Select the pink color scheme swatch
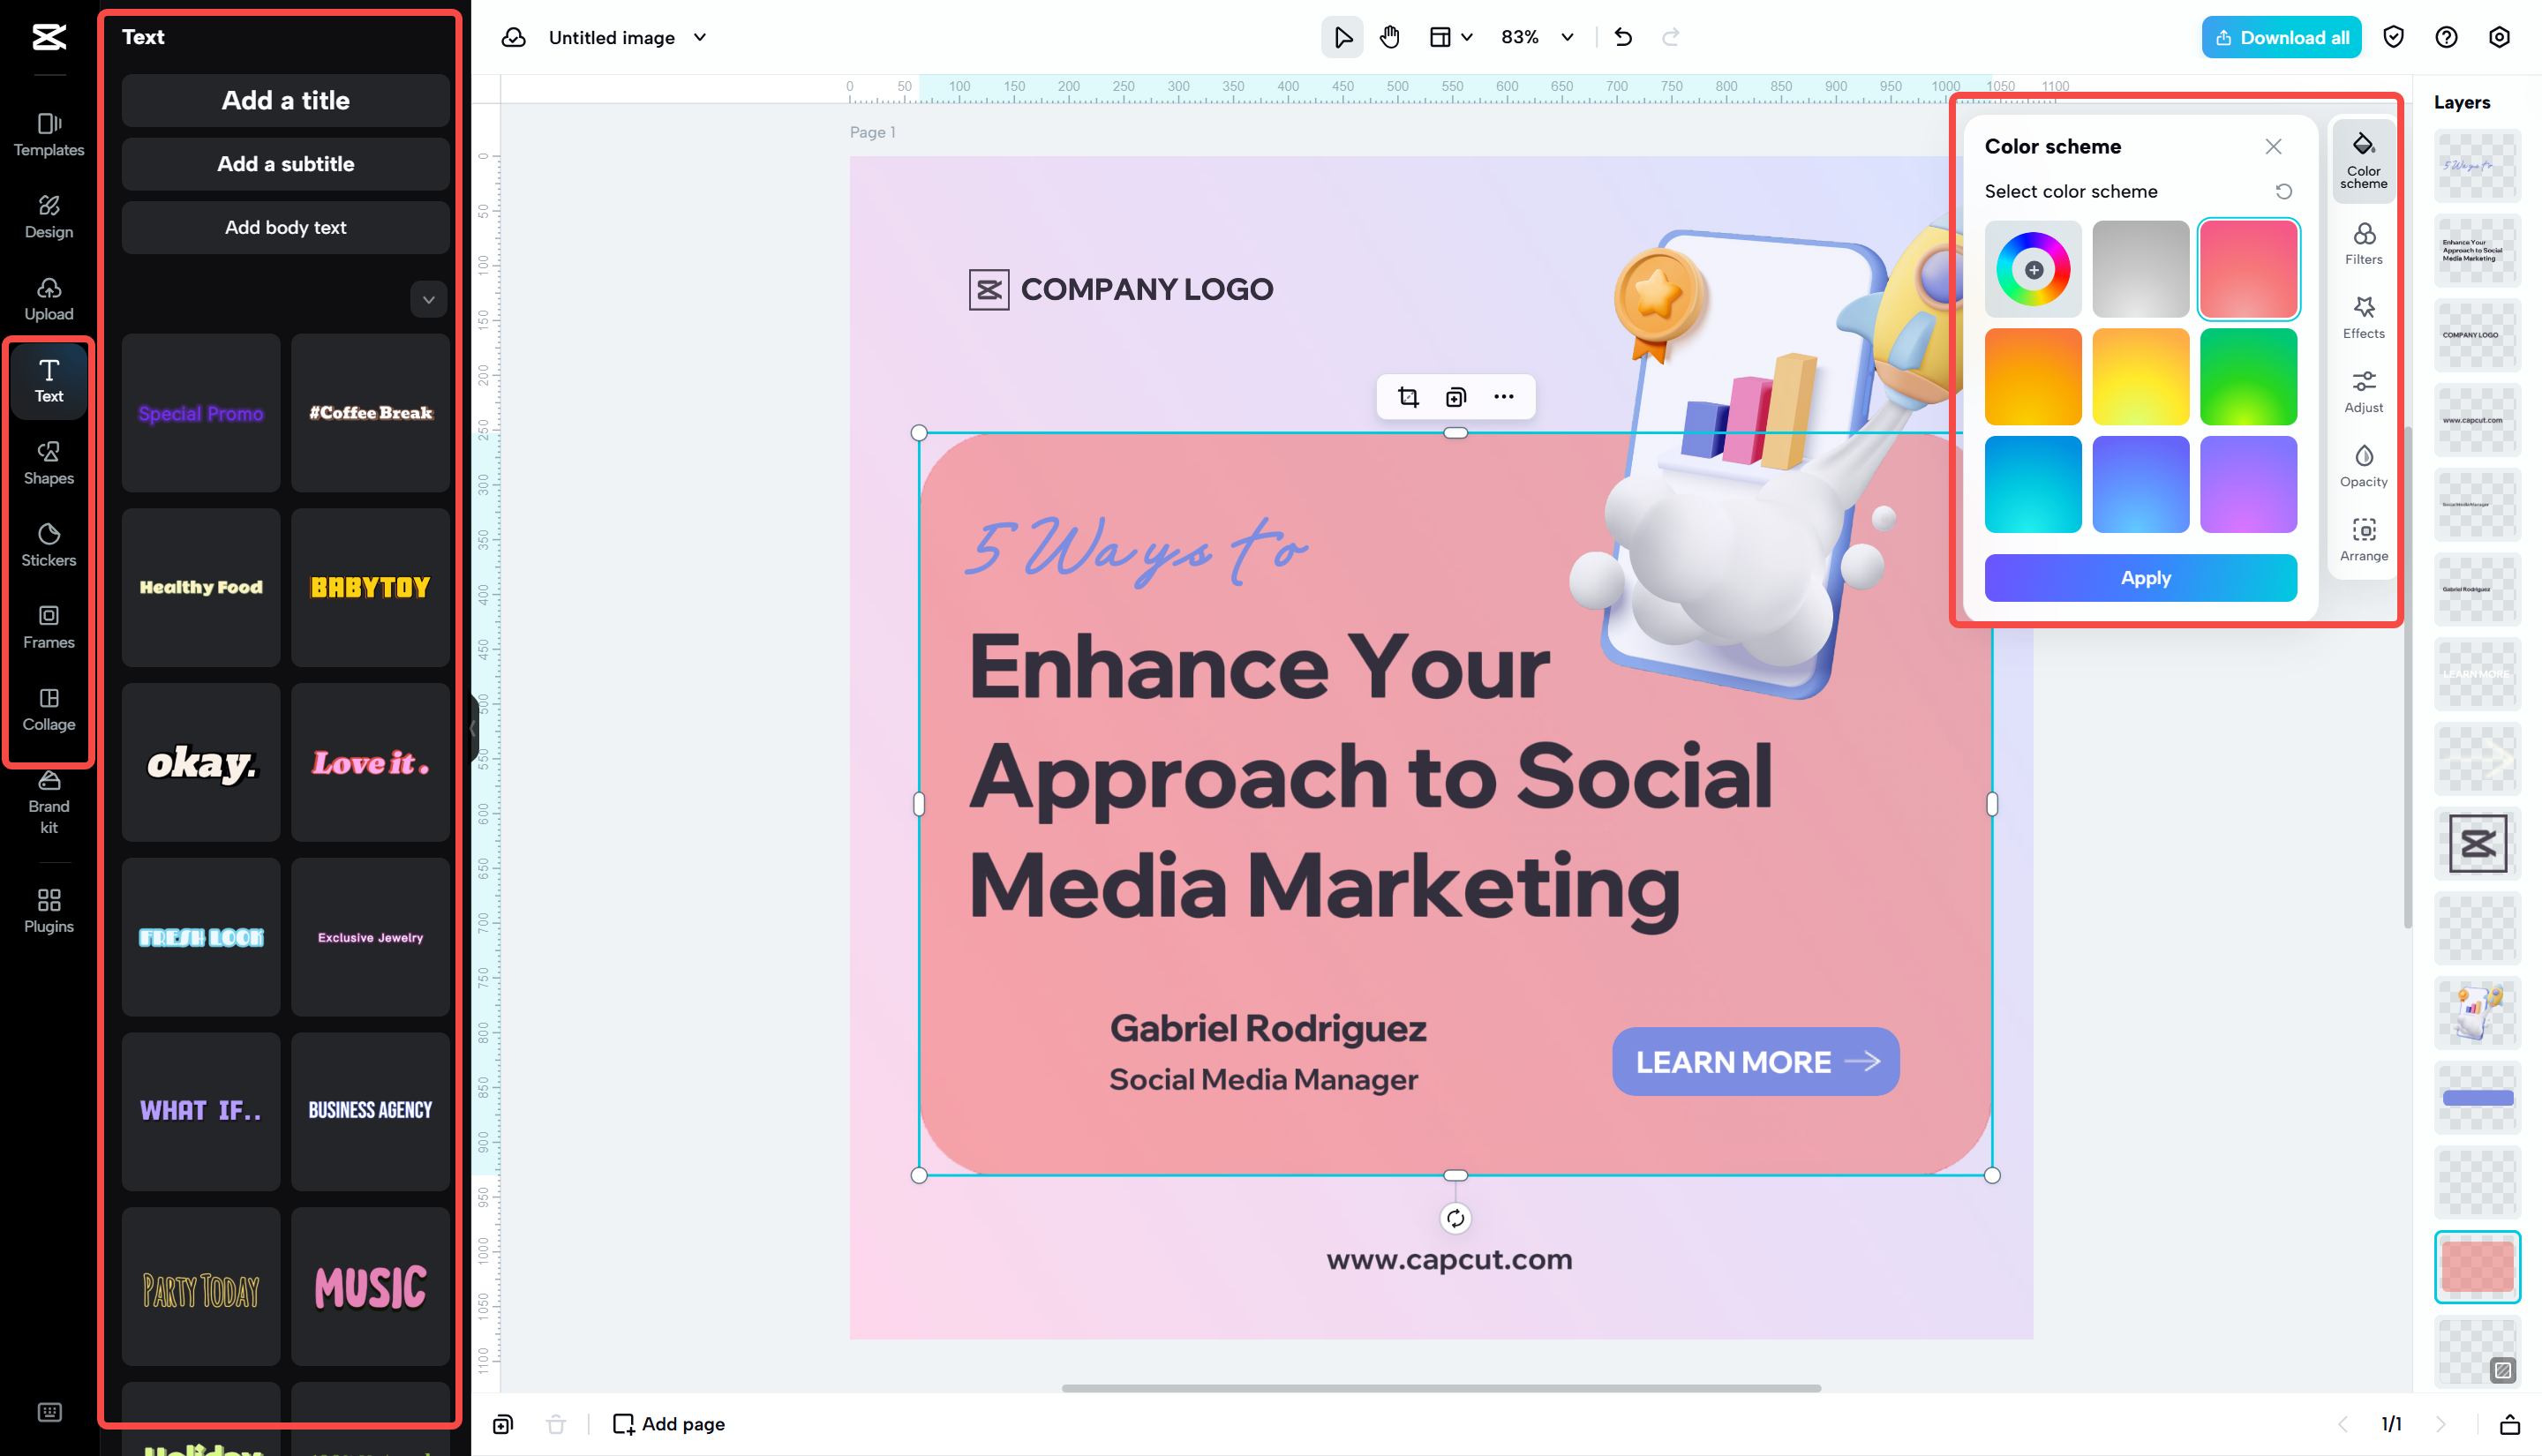The width and height of the screenshot is (2542, 1456). [2248, 268]
